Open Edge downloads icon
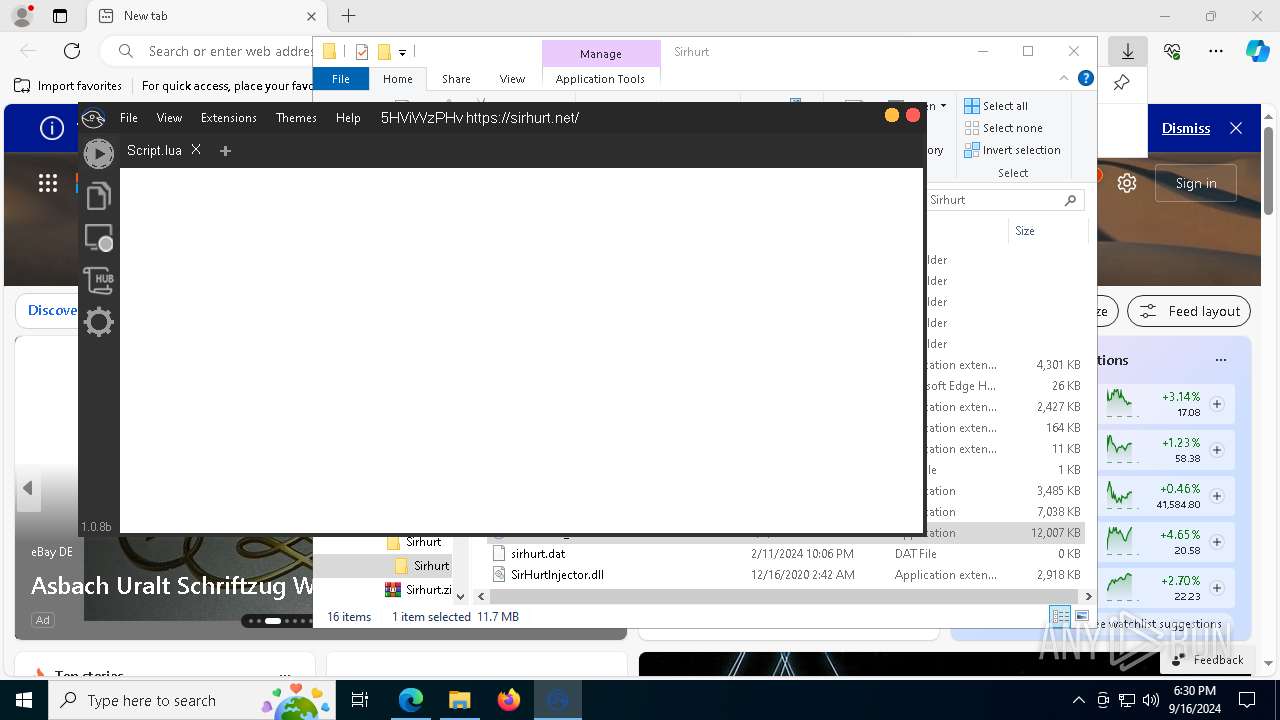This screenshot has height=720, width=1280. (x=1127, y=51)
